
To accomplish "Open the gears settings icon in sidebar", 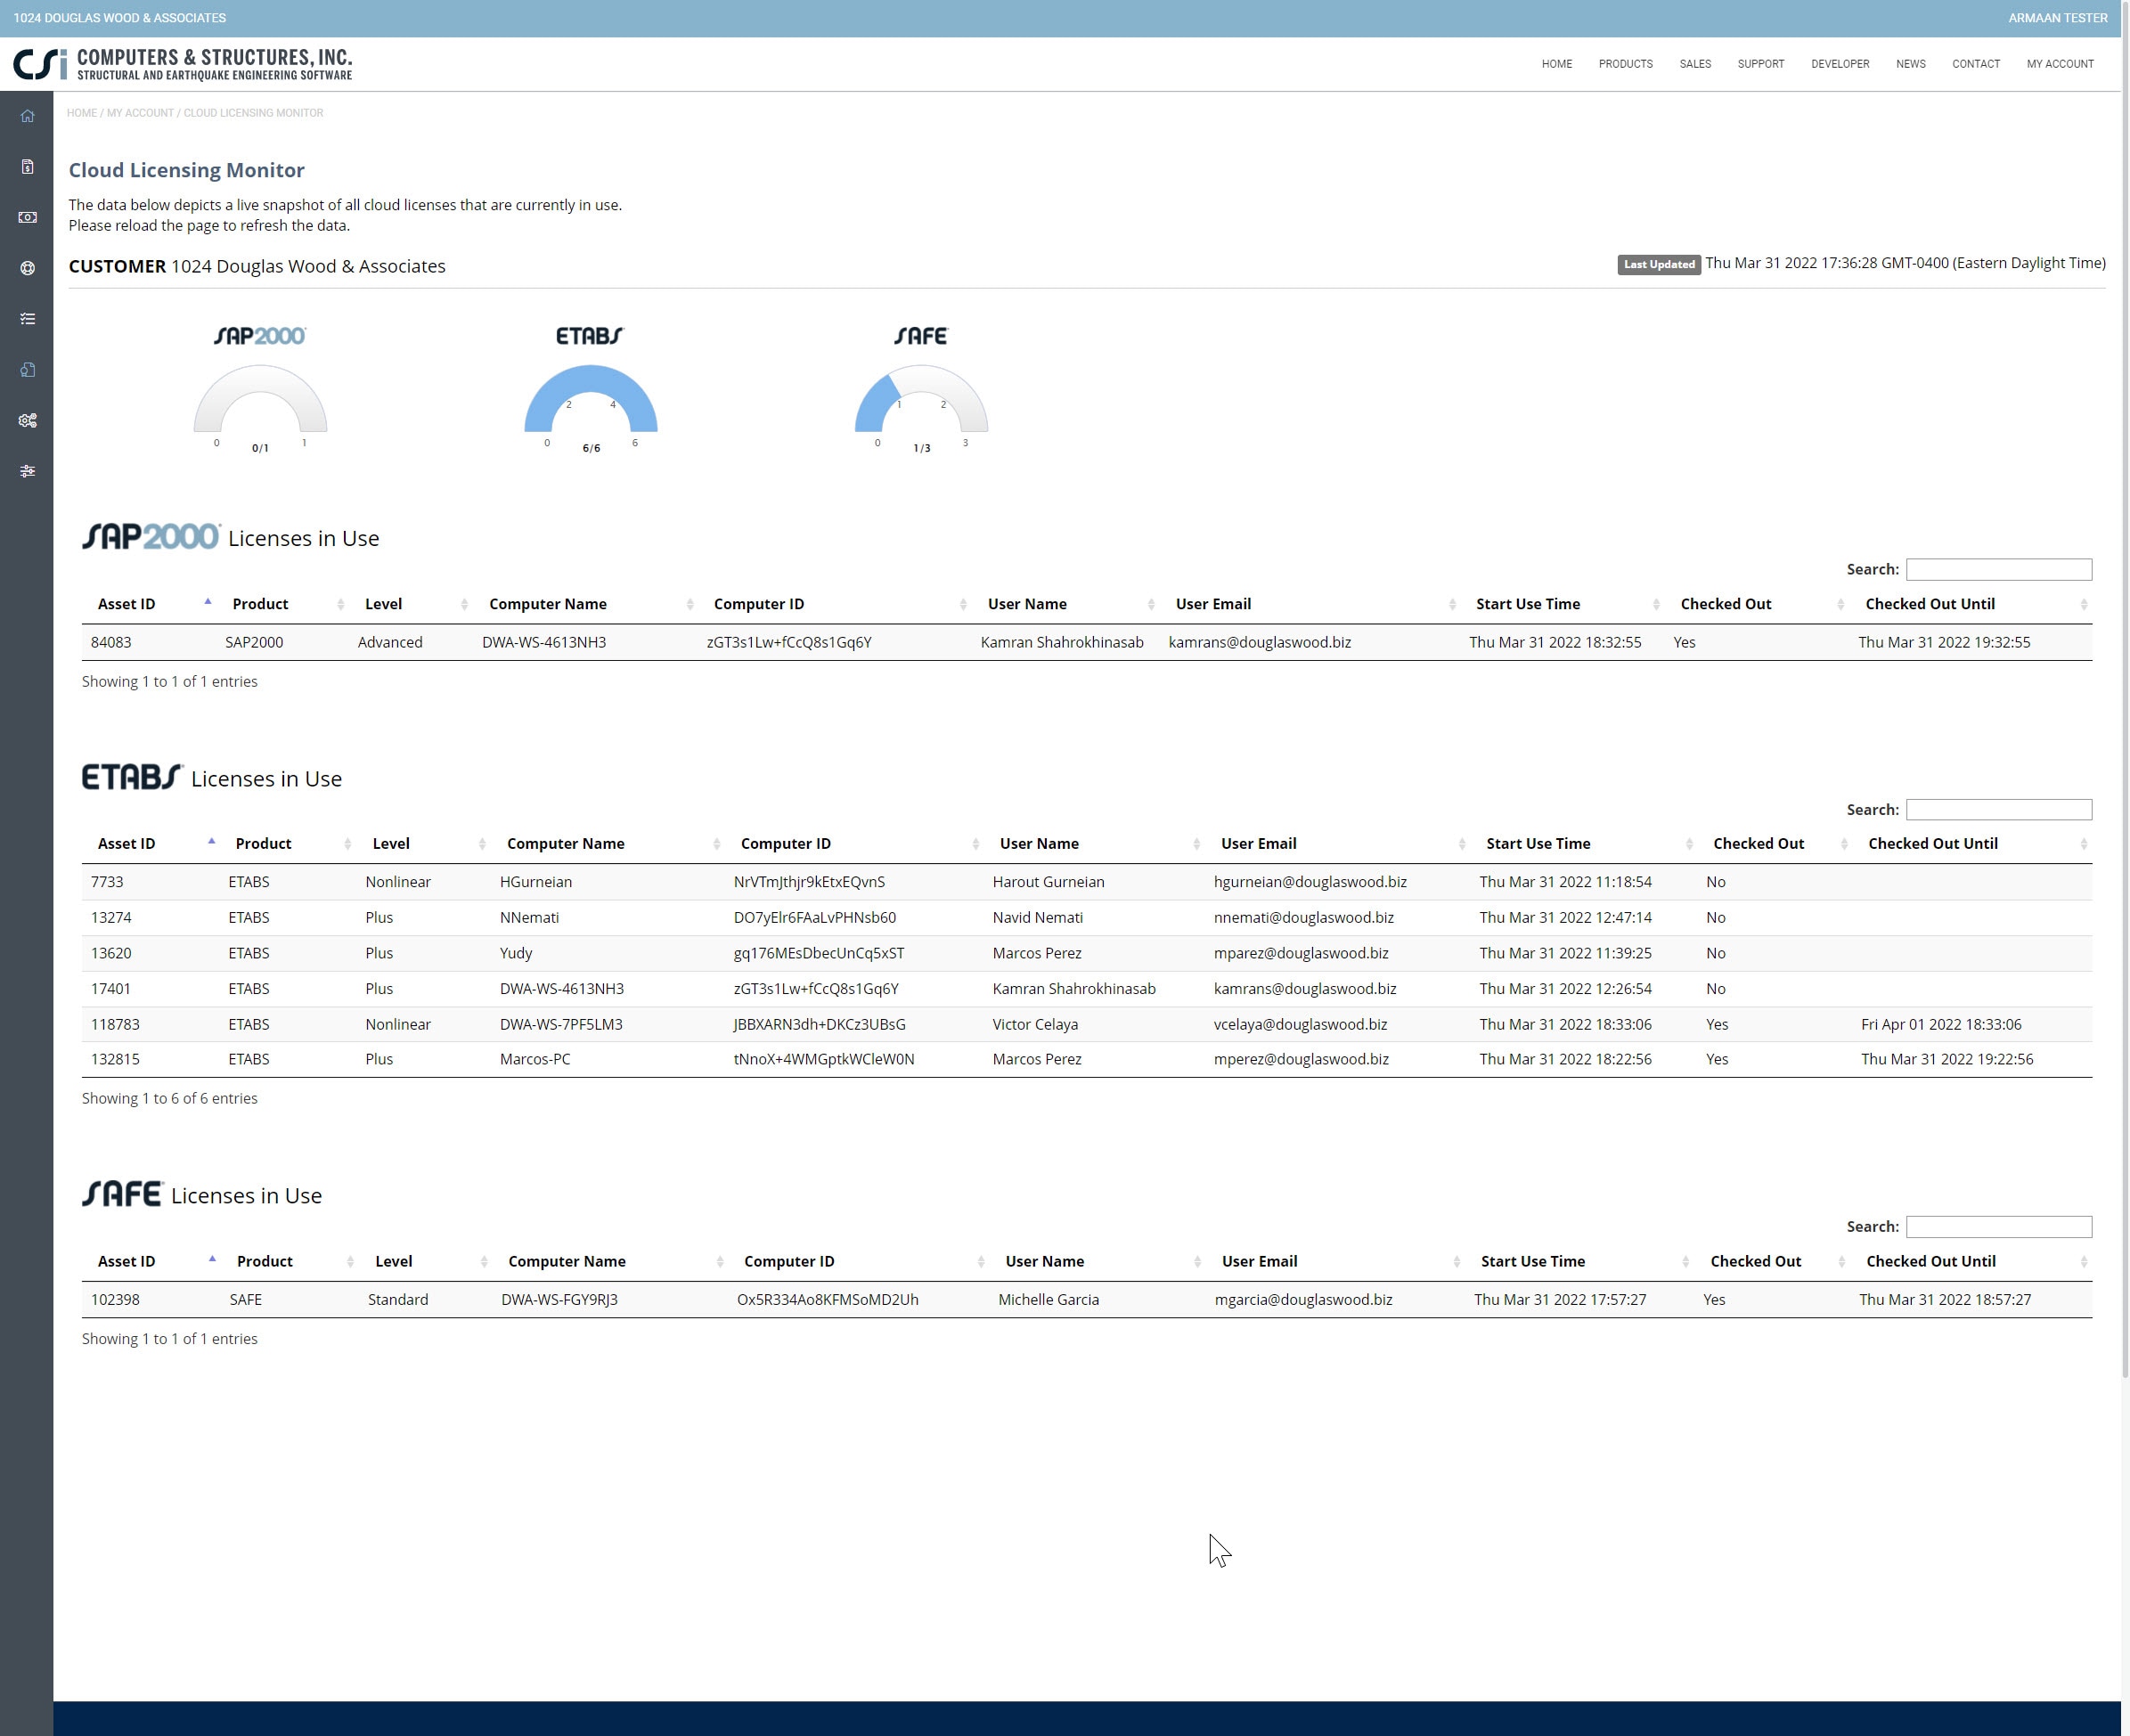I will (x=27, y=421).
